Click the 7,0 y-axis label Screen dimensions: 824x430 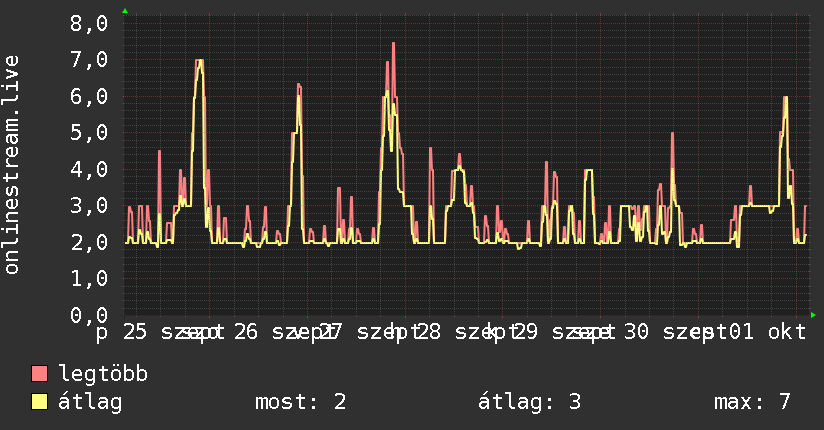(89, 60)
